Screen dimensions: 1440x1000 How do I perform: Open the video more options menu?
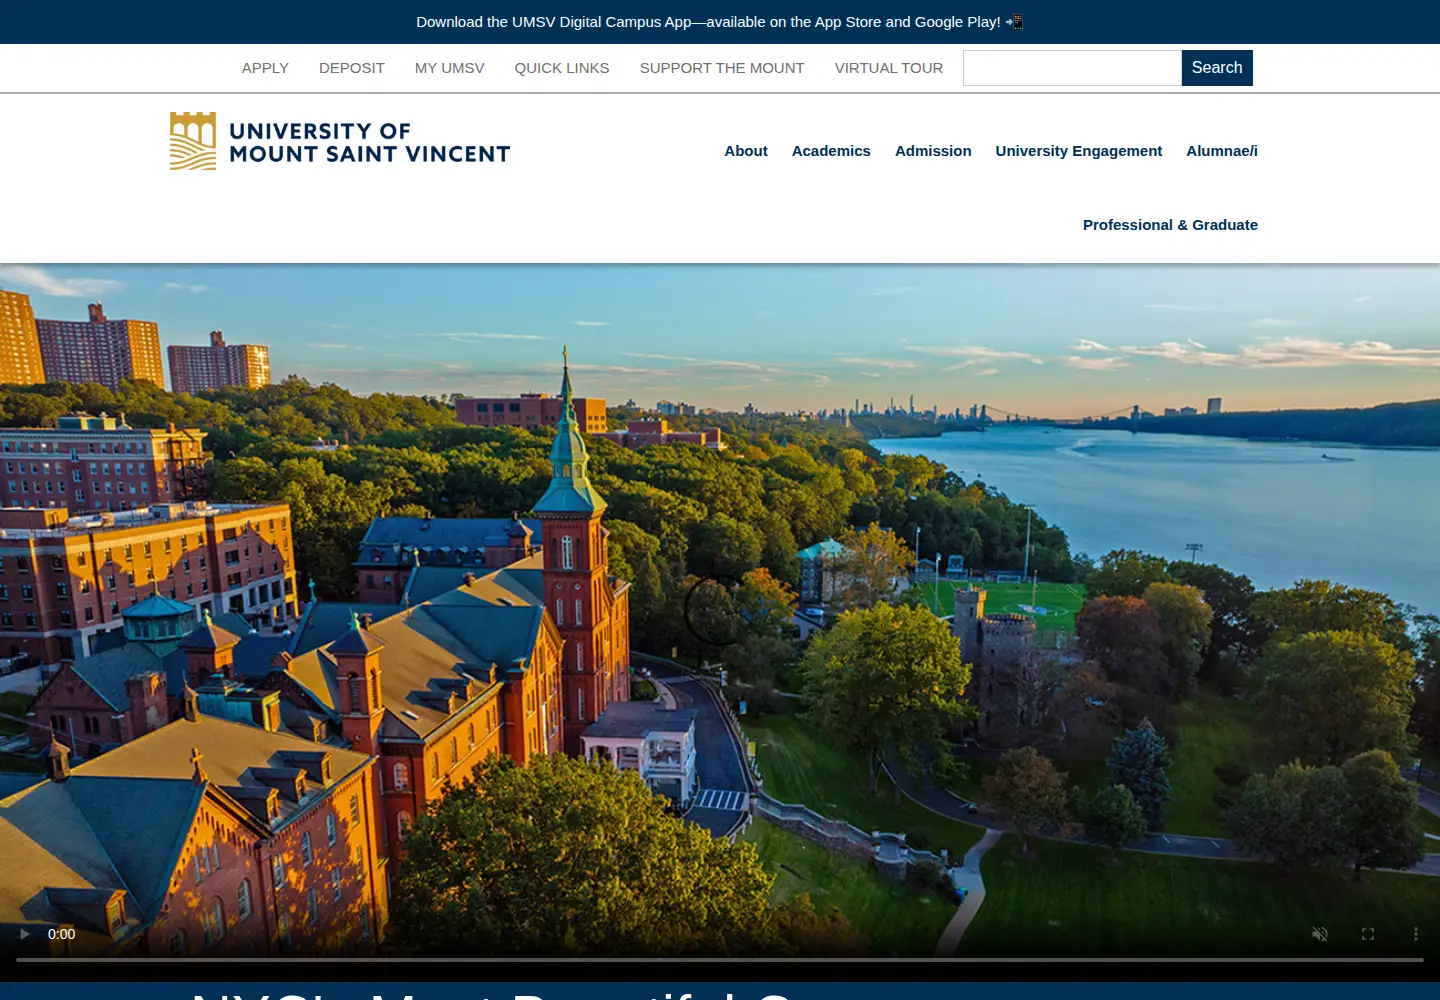(1415, 934)
